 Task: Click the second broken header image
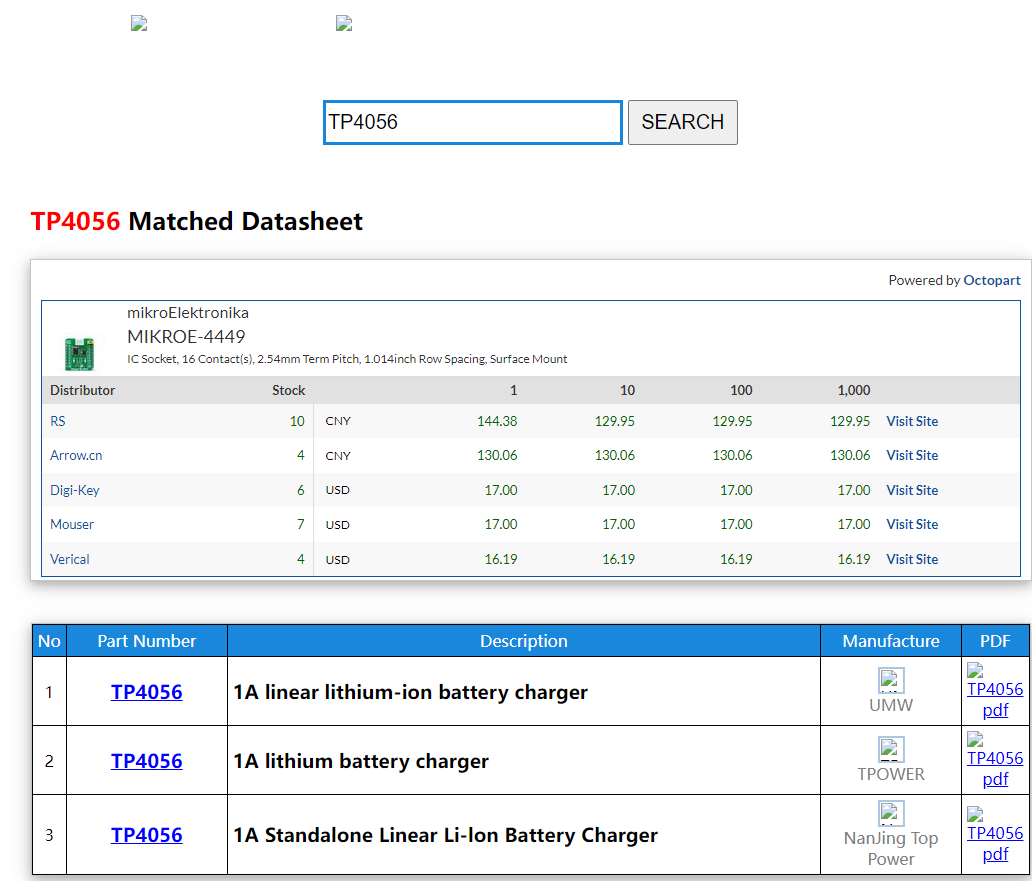pos(344,24)
